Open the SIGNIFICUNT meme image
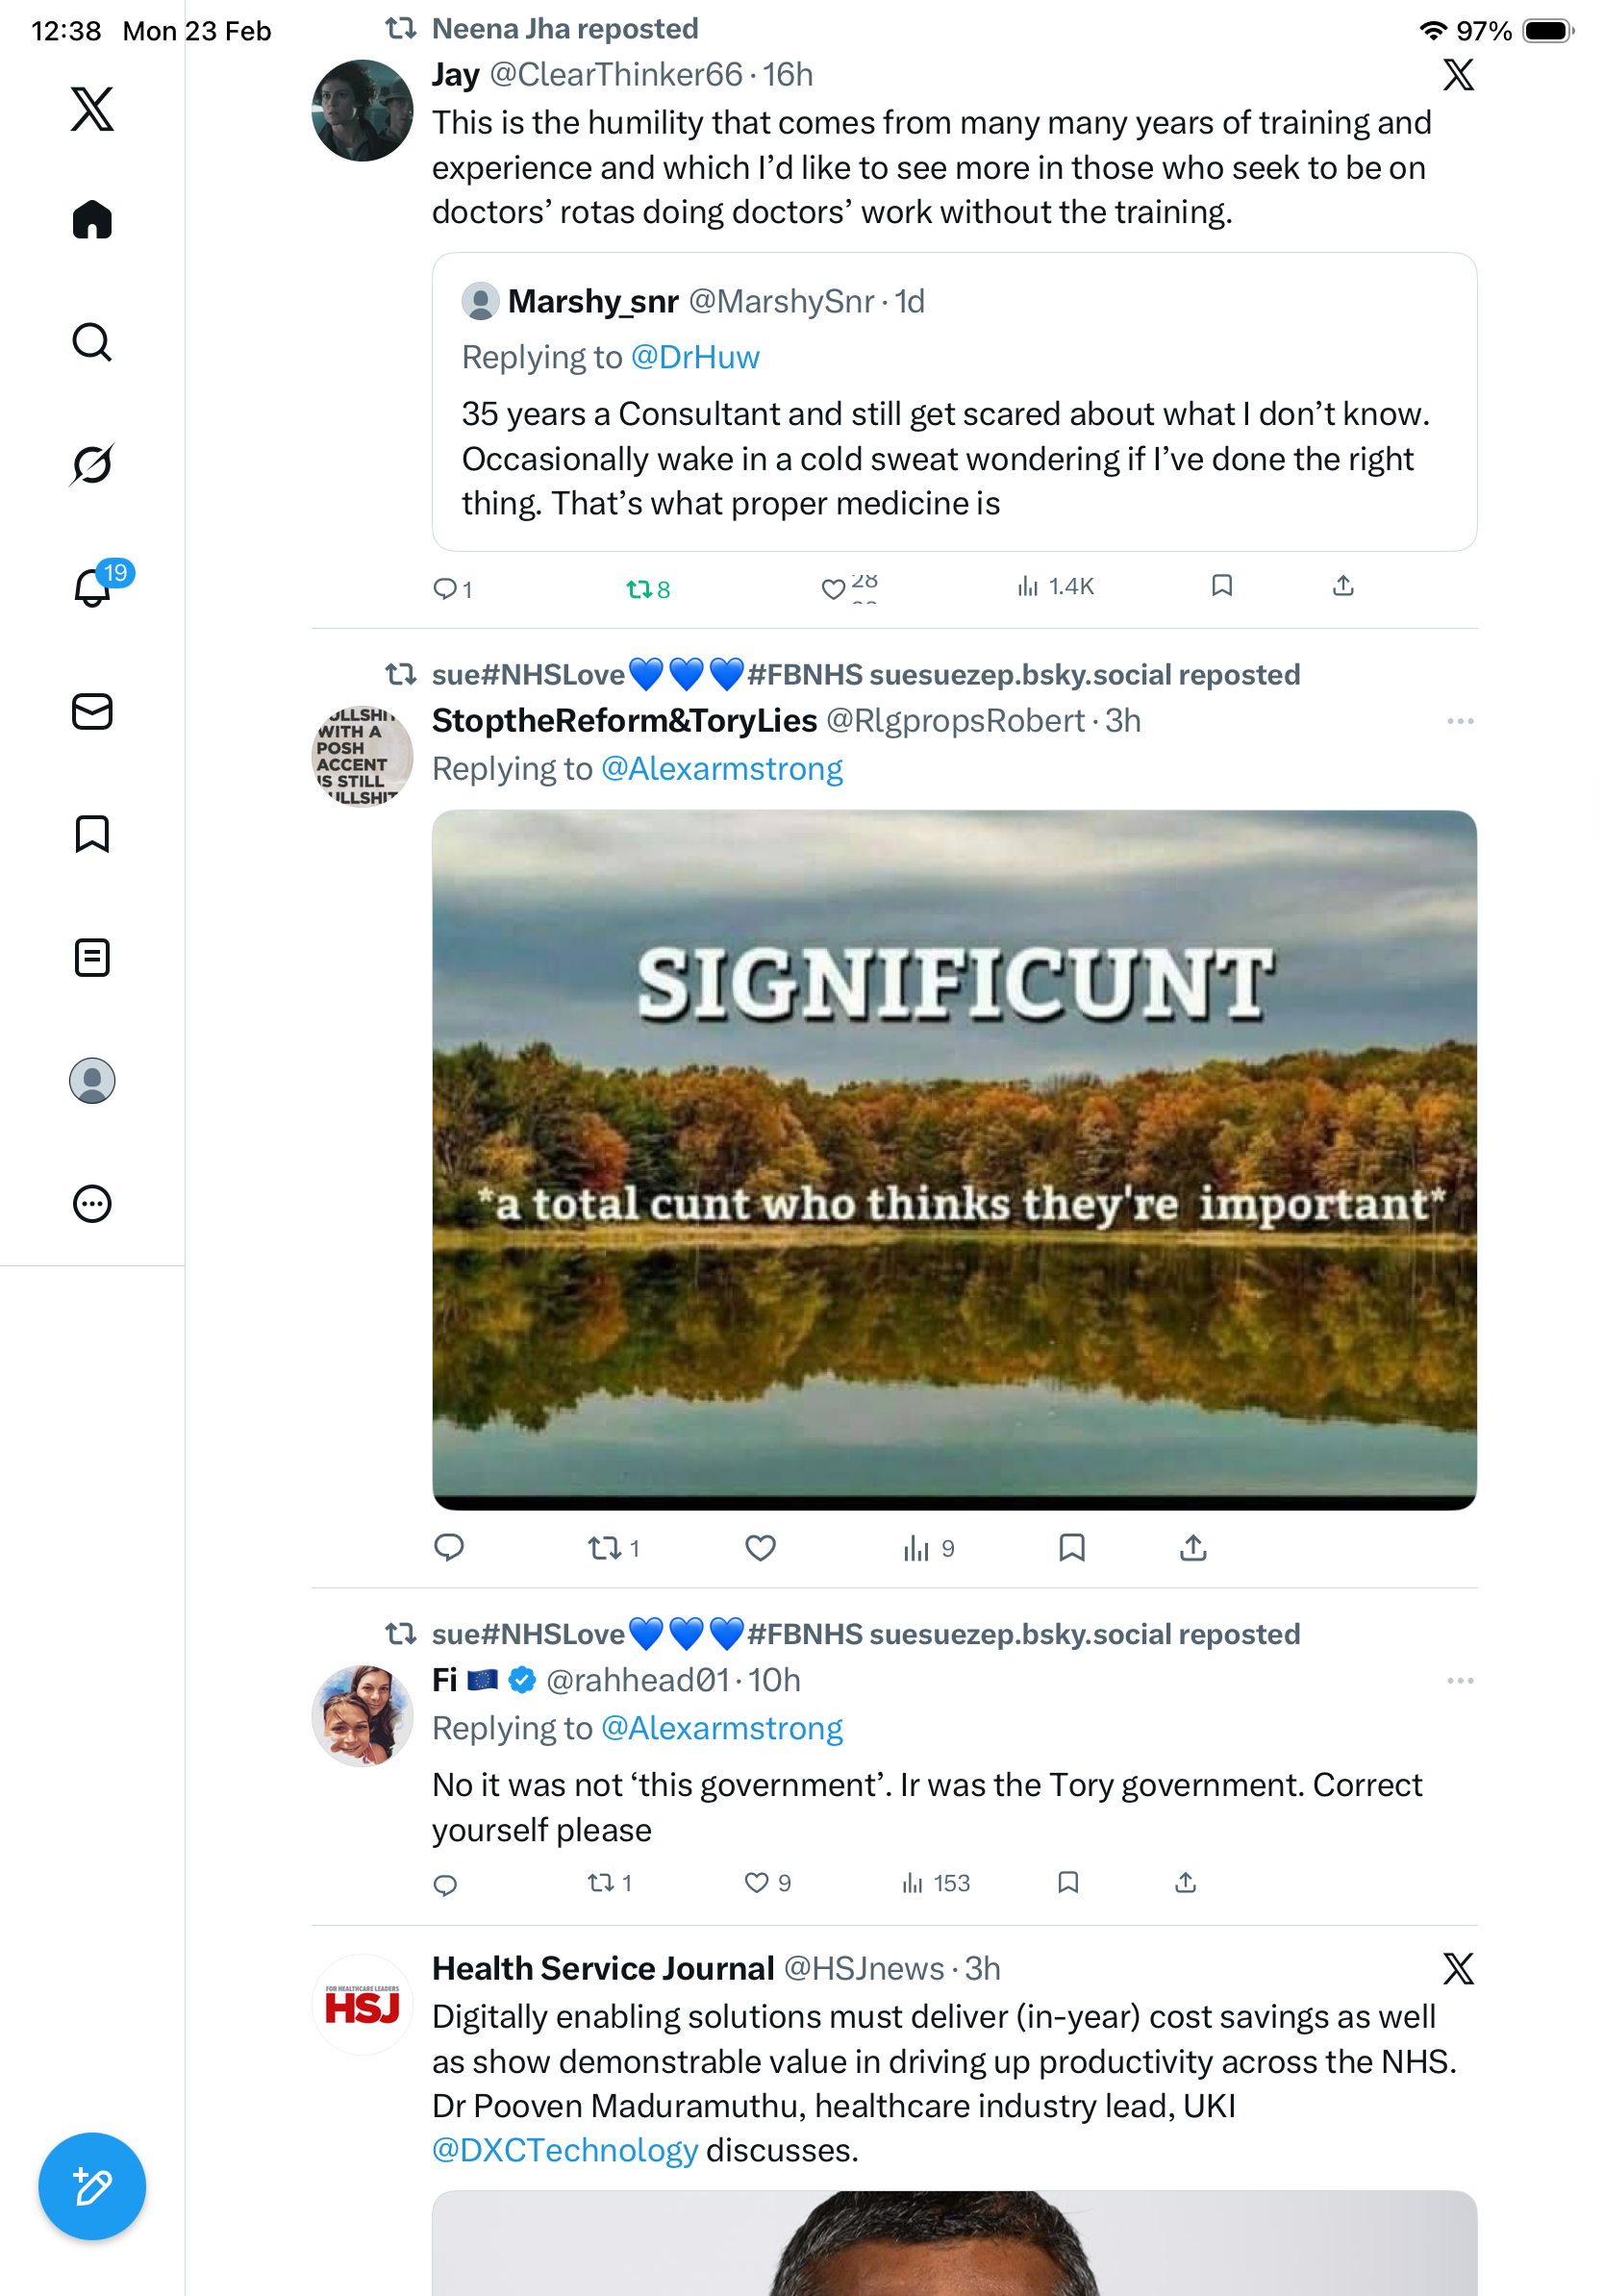This screenshot has width=1604, height=2296. 953,1158
